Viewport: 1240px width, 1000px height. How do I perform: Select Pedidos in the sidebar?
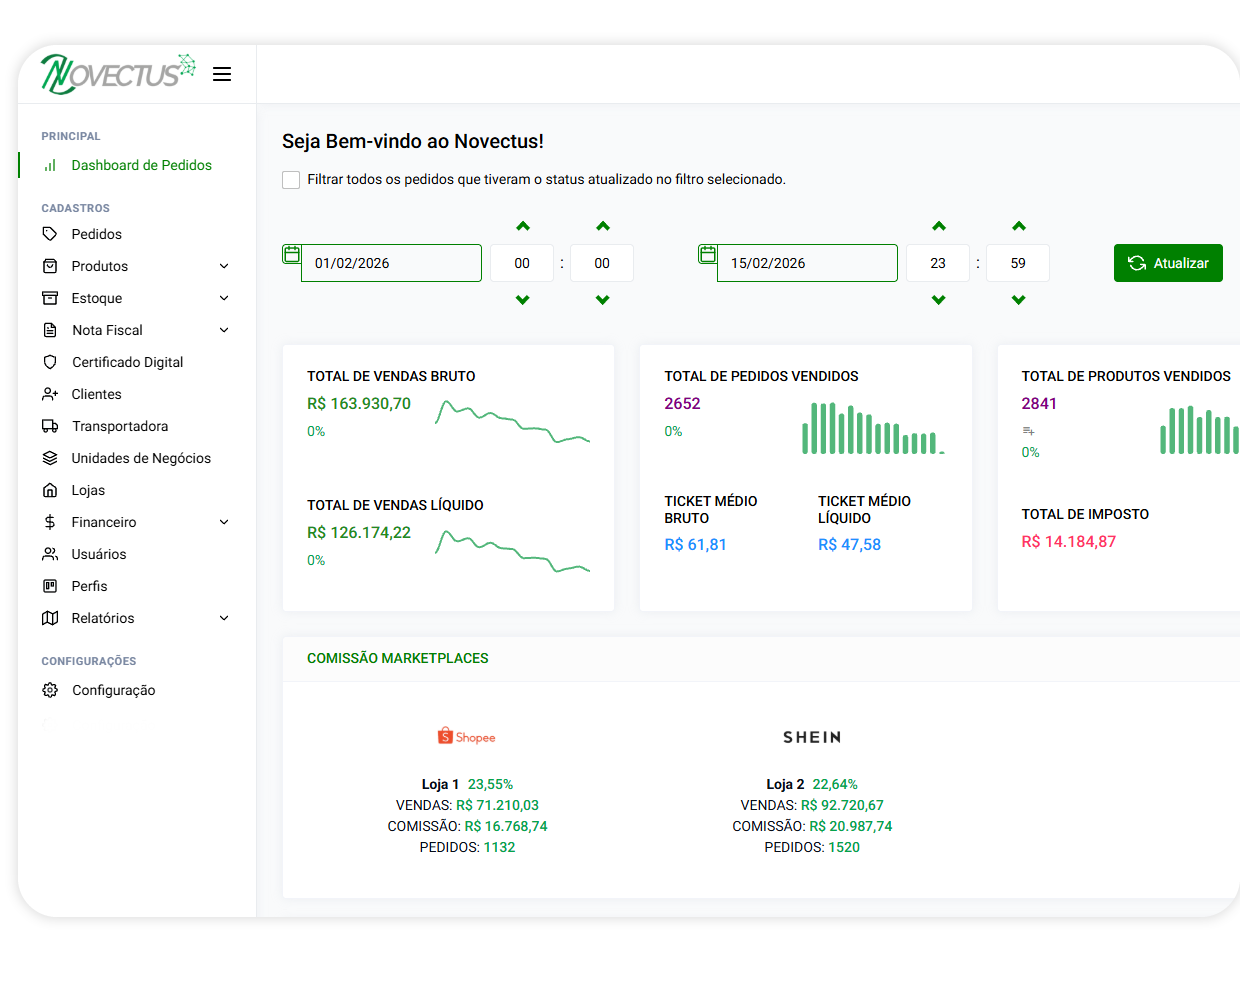click(95, 234)
